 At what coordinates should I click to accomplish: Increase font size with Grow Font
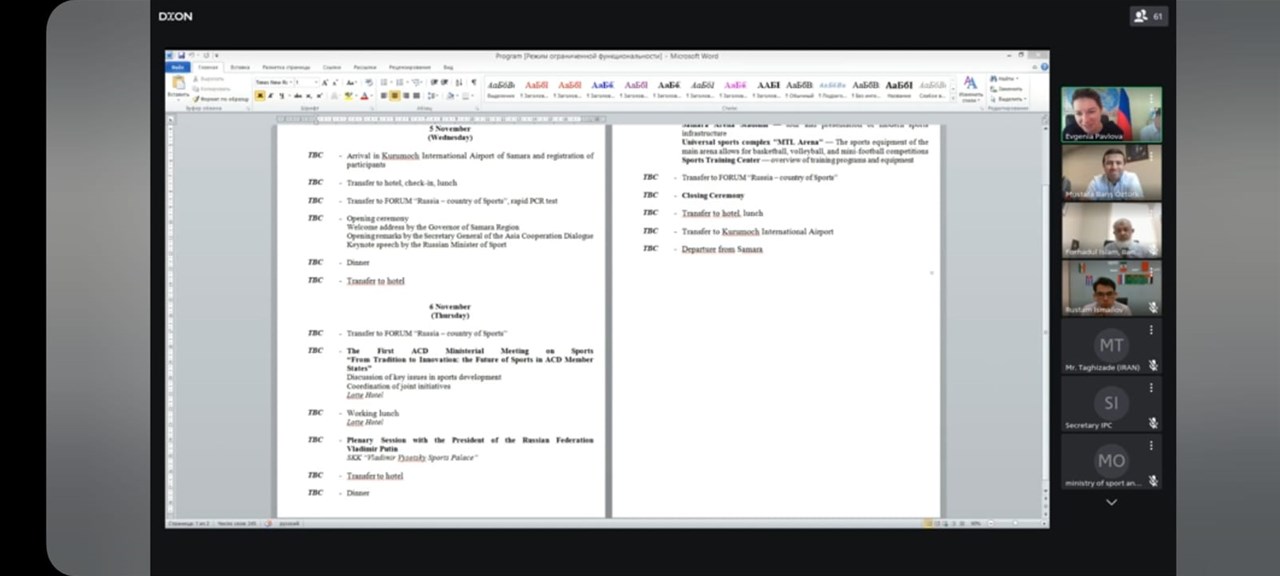(324, 82)
